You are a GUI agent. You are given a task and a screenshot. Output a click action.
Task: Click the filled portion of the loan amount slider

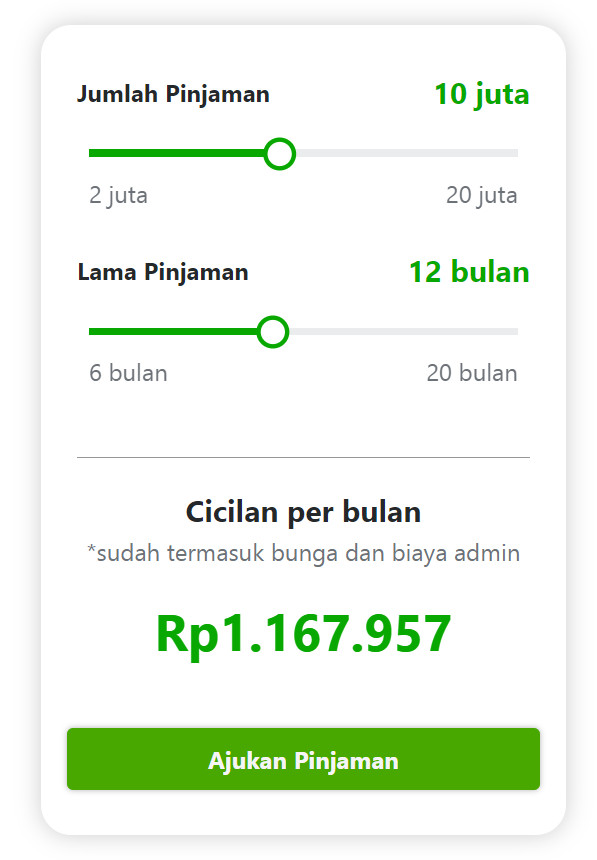[180, 155]
